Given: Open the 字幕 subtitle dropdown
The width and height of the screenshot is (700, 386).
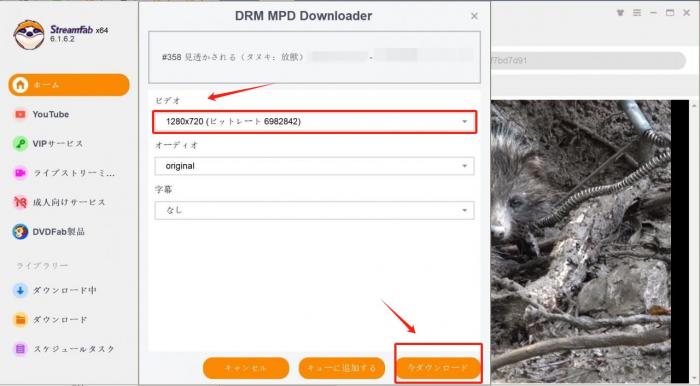Looking at the screenshot, I should tap(315, 210).
